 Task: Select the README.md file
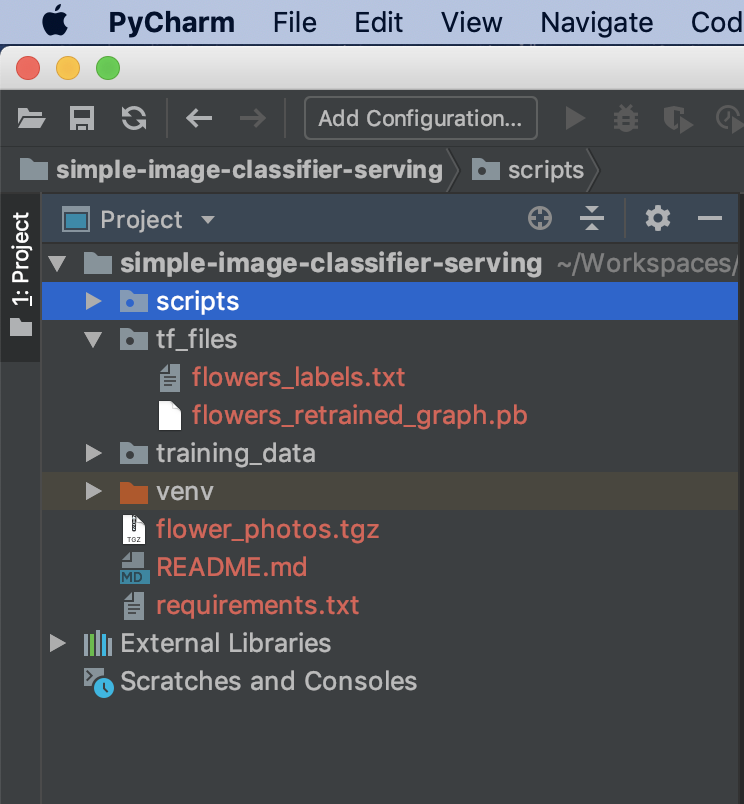pos(231,567)
